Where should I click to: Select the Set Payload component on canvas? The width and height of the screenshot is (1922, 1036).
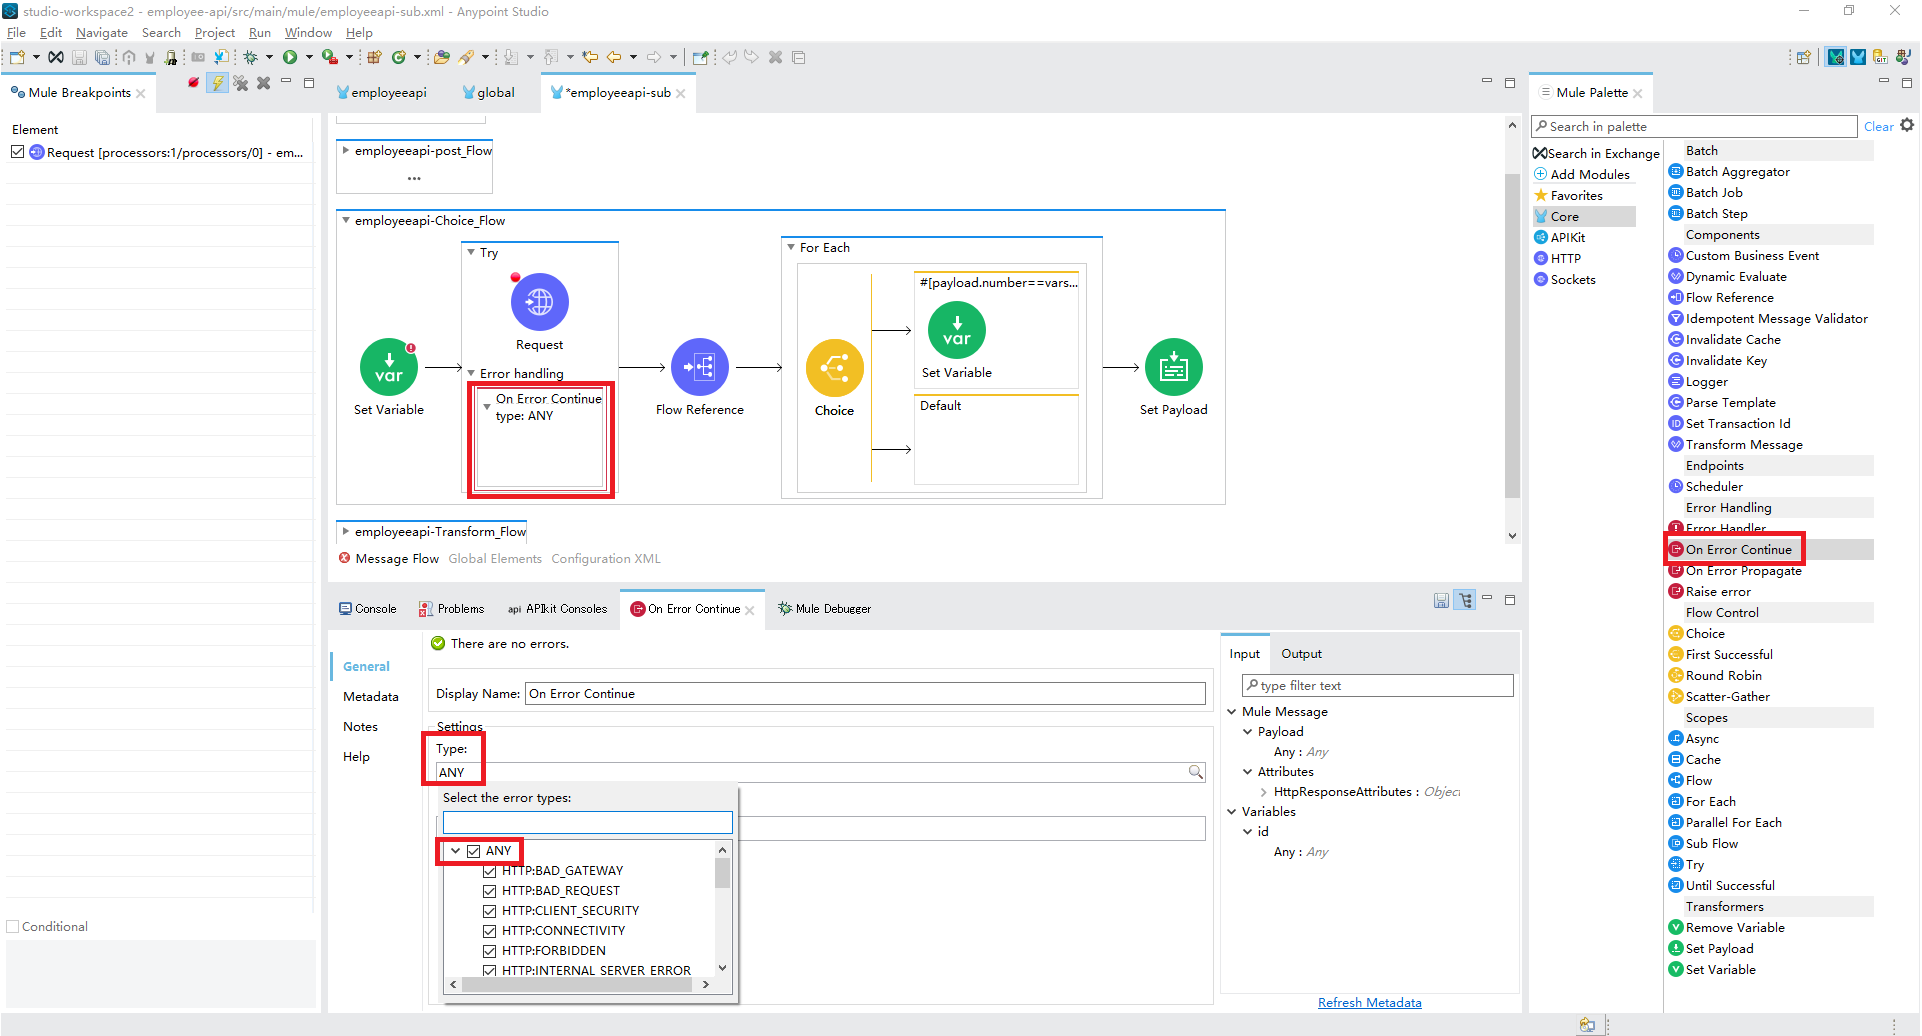point(1174,367)
